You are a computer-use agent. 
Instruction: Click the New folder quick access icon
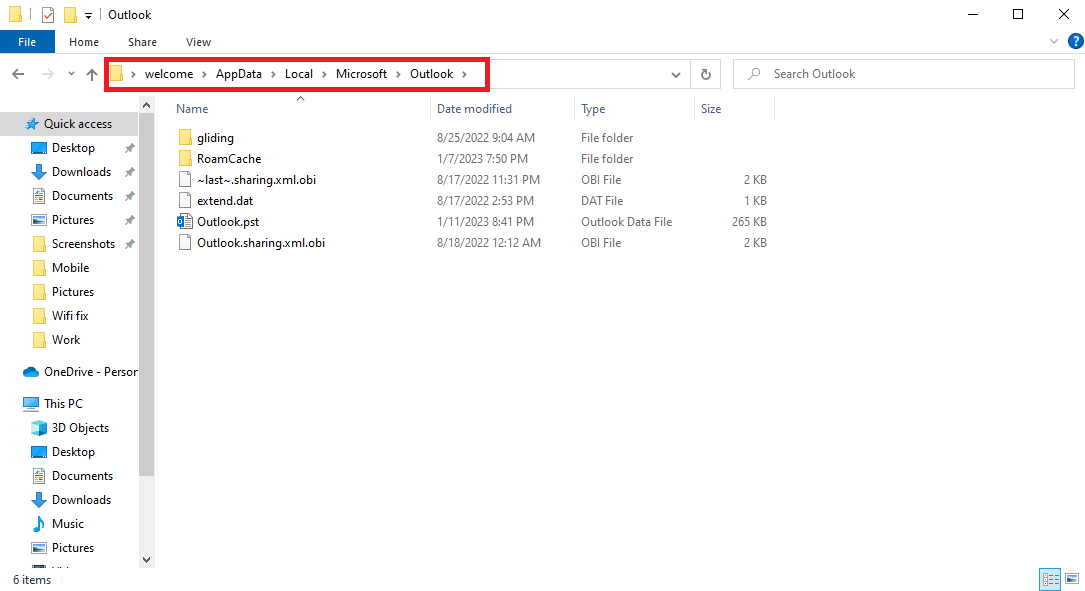tap(70, 15)
